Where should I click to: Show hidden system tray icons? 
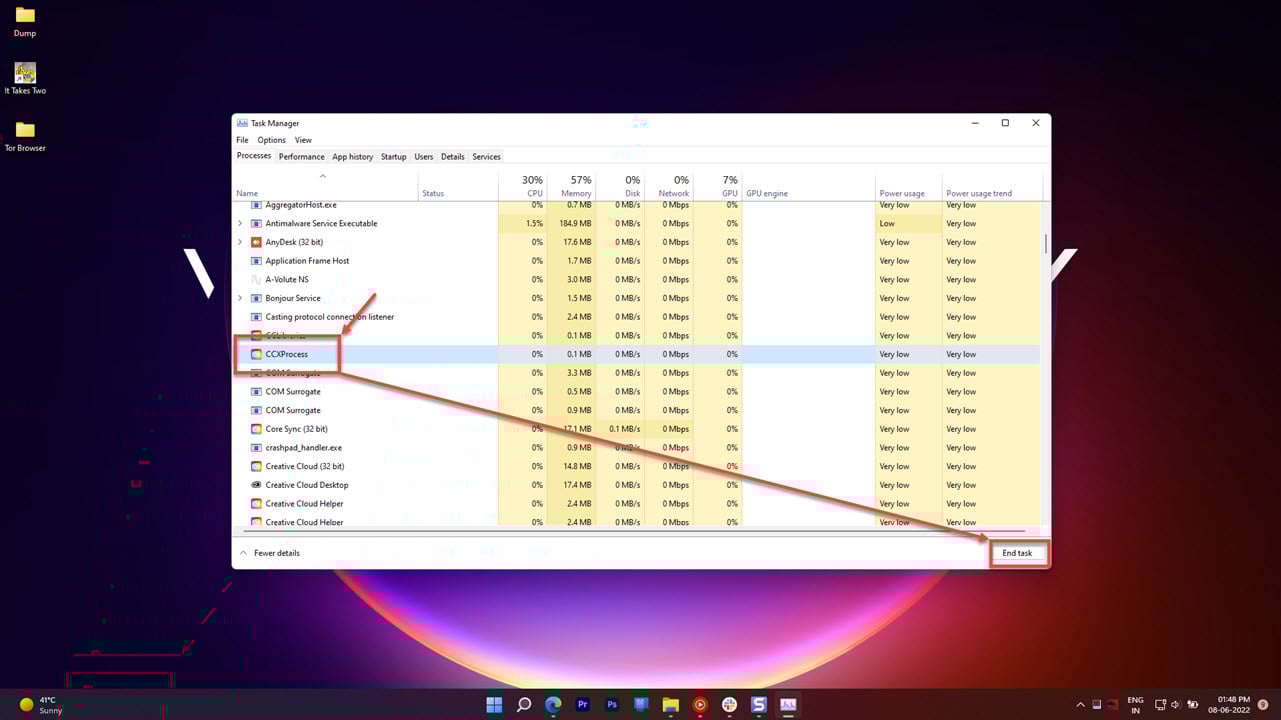tap(1079, 705)
